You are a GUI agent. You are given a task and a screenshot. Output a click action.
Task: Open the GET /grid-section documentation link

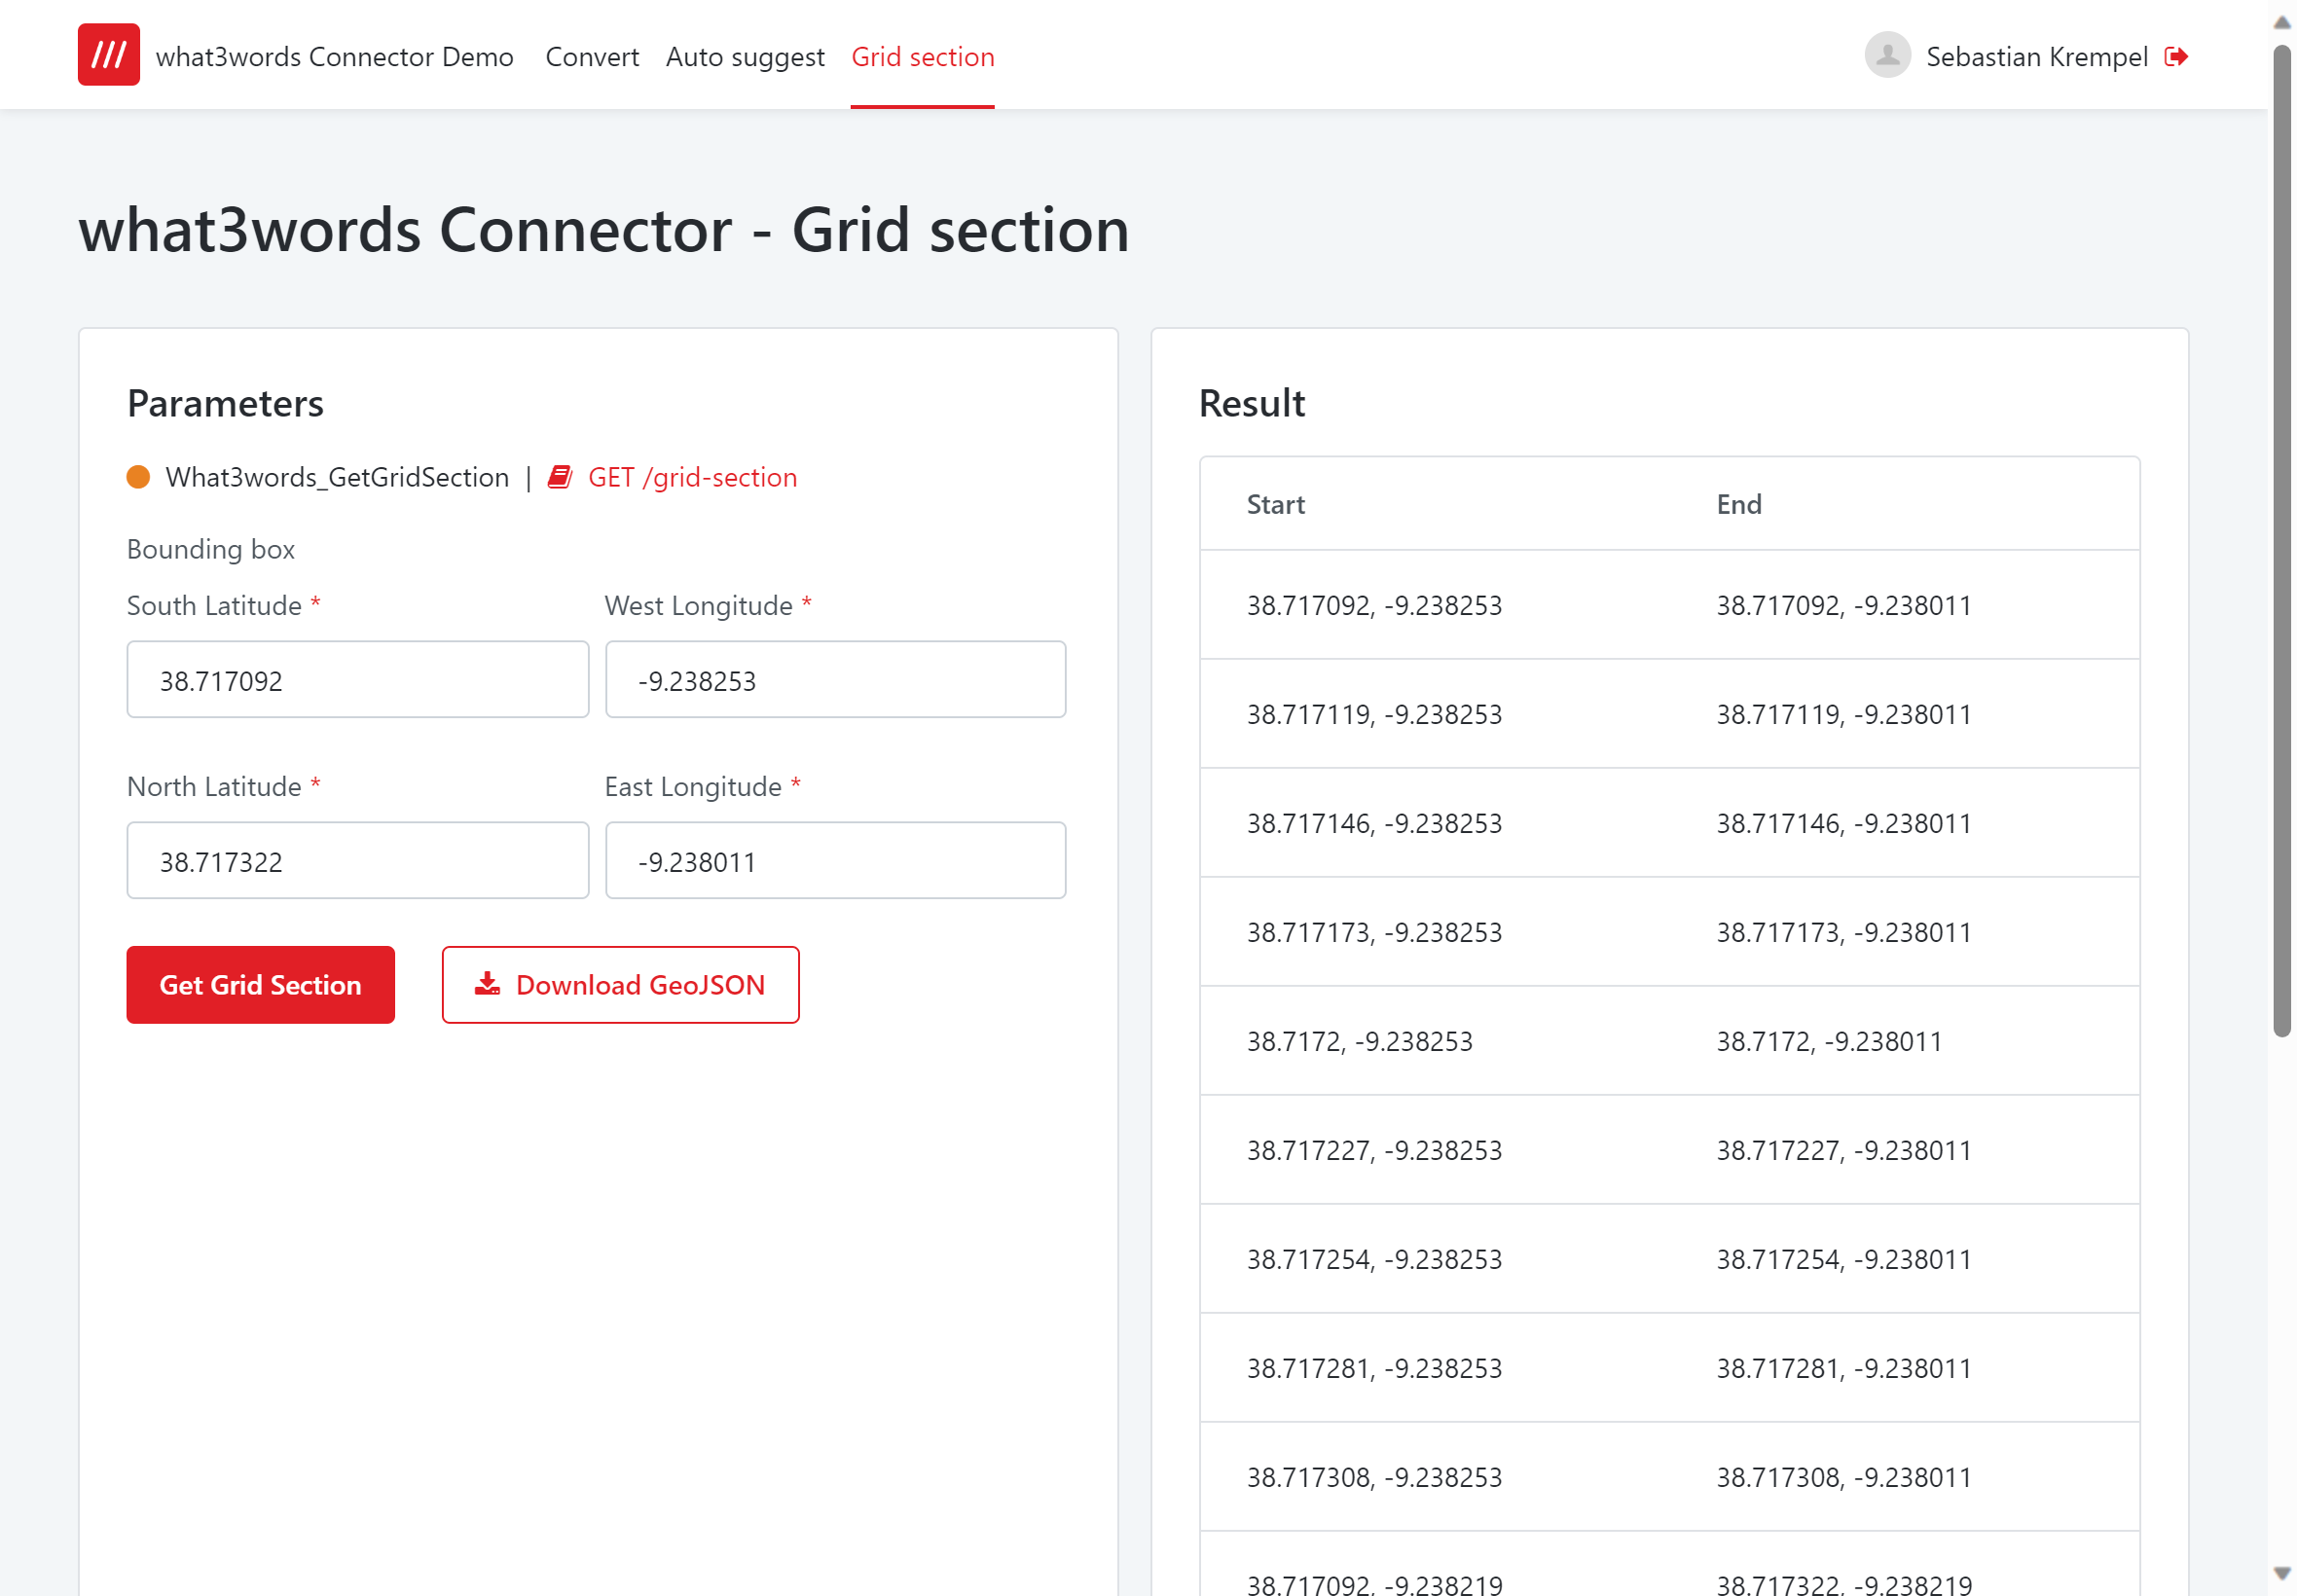click(x=692, y=477)
